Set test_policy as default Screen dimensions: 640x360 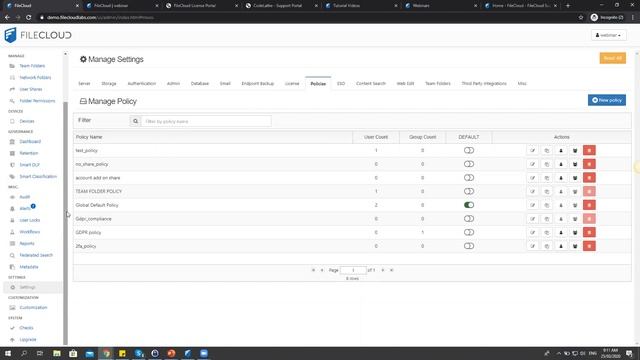click(469, 151)
